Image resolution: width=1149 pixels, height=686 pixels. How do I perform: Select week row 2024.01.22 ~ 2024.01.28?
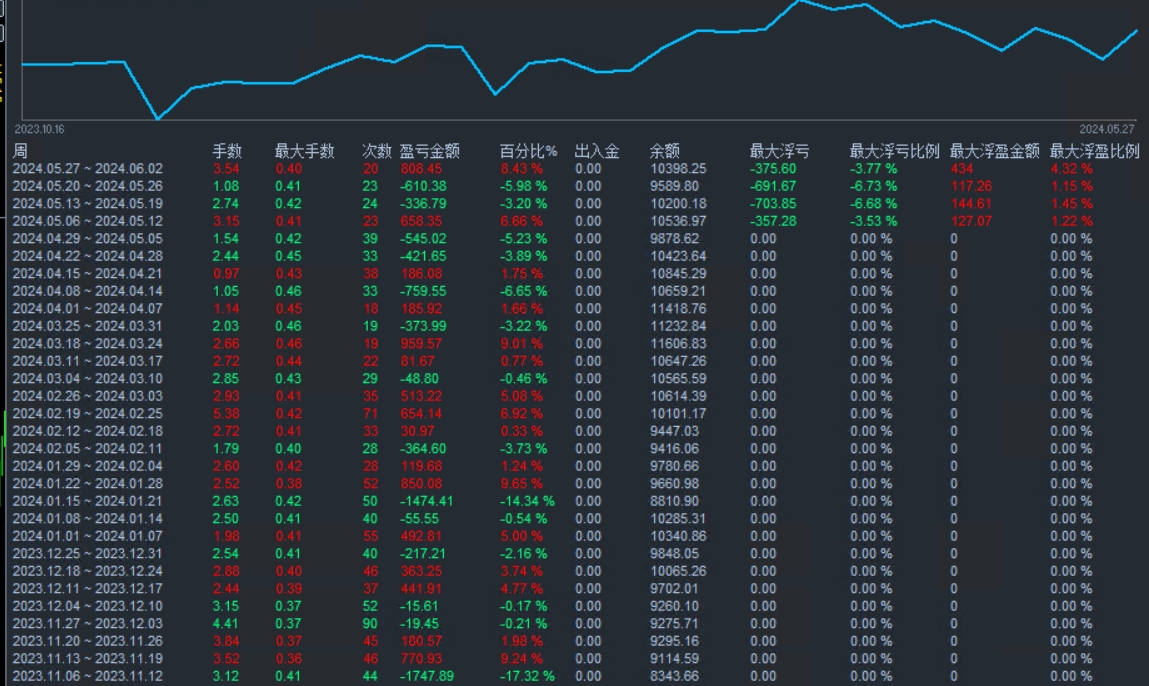coord(574,484)
